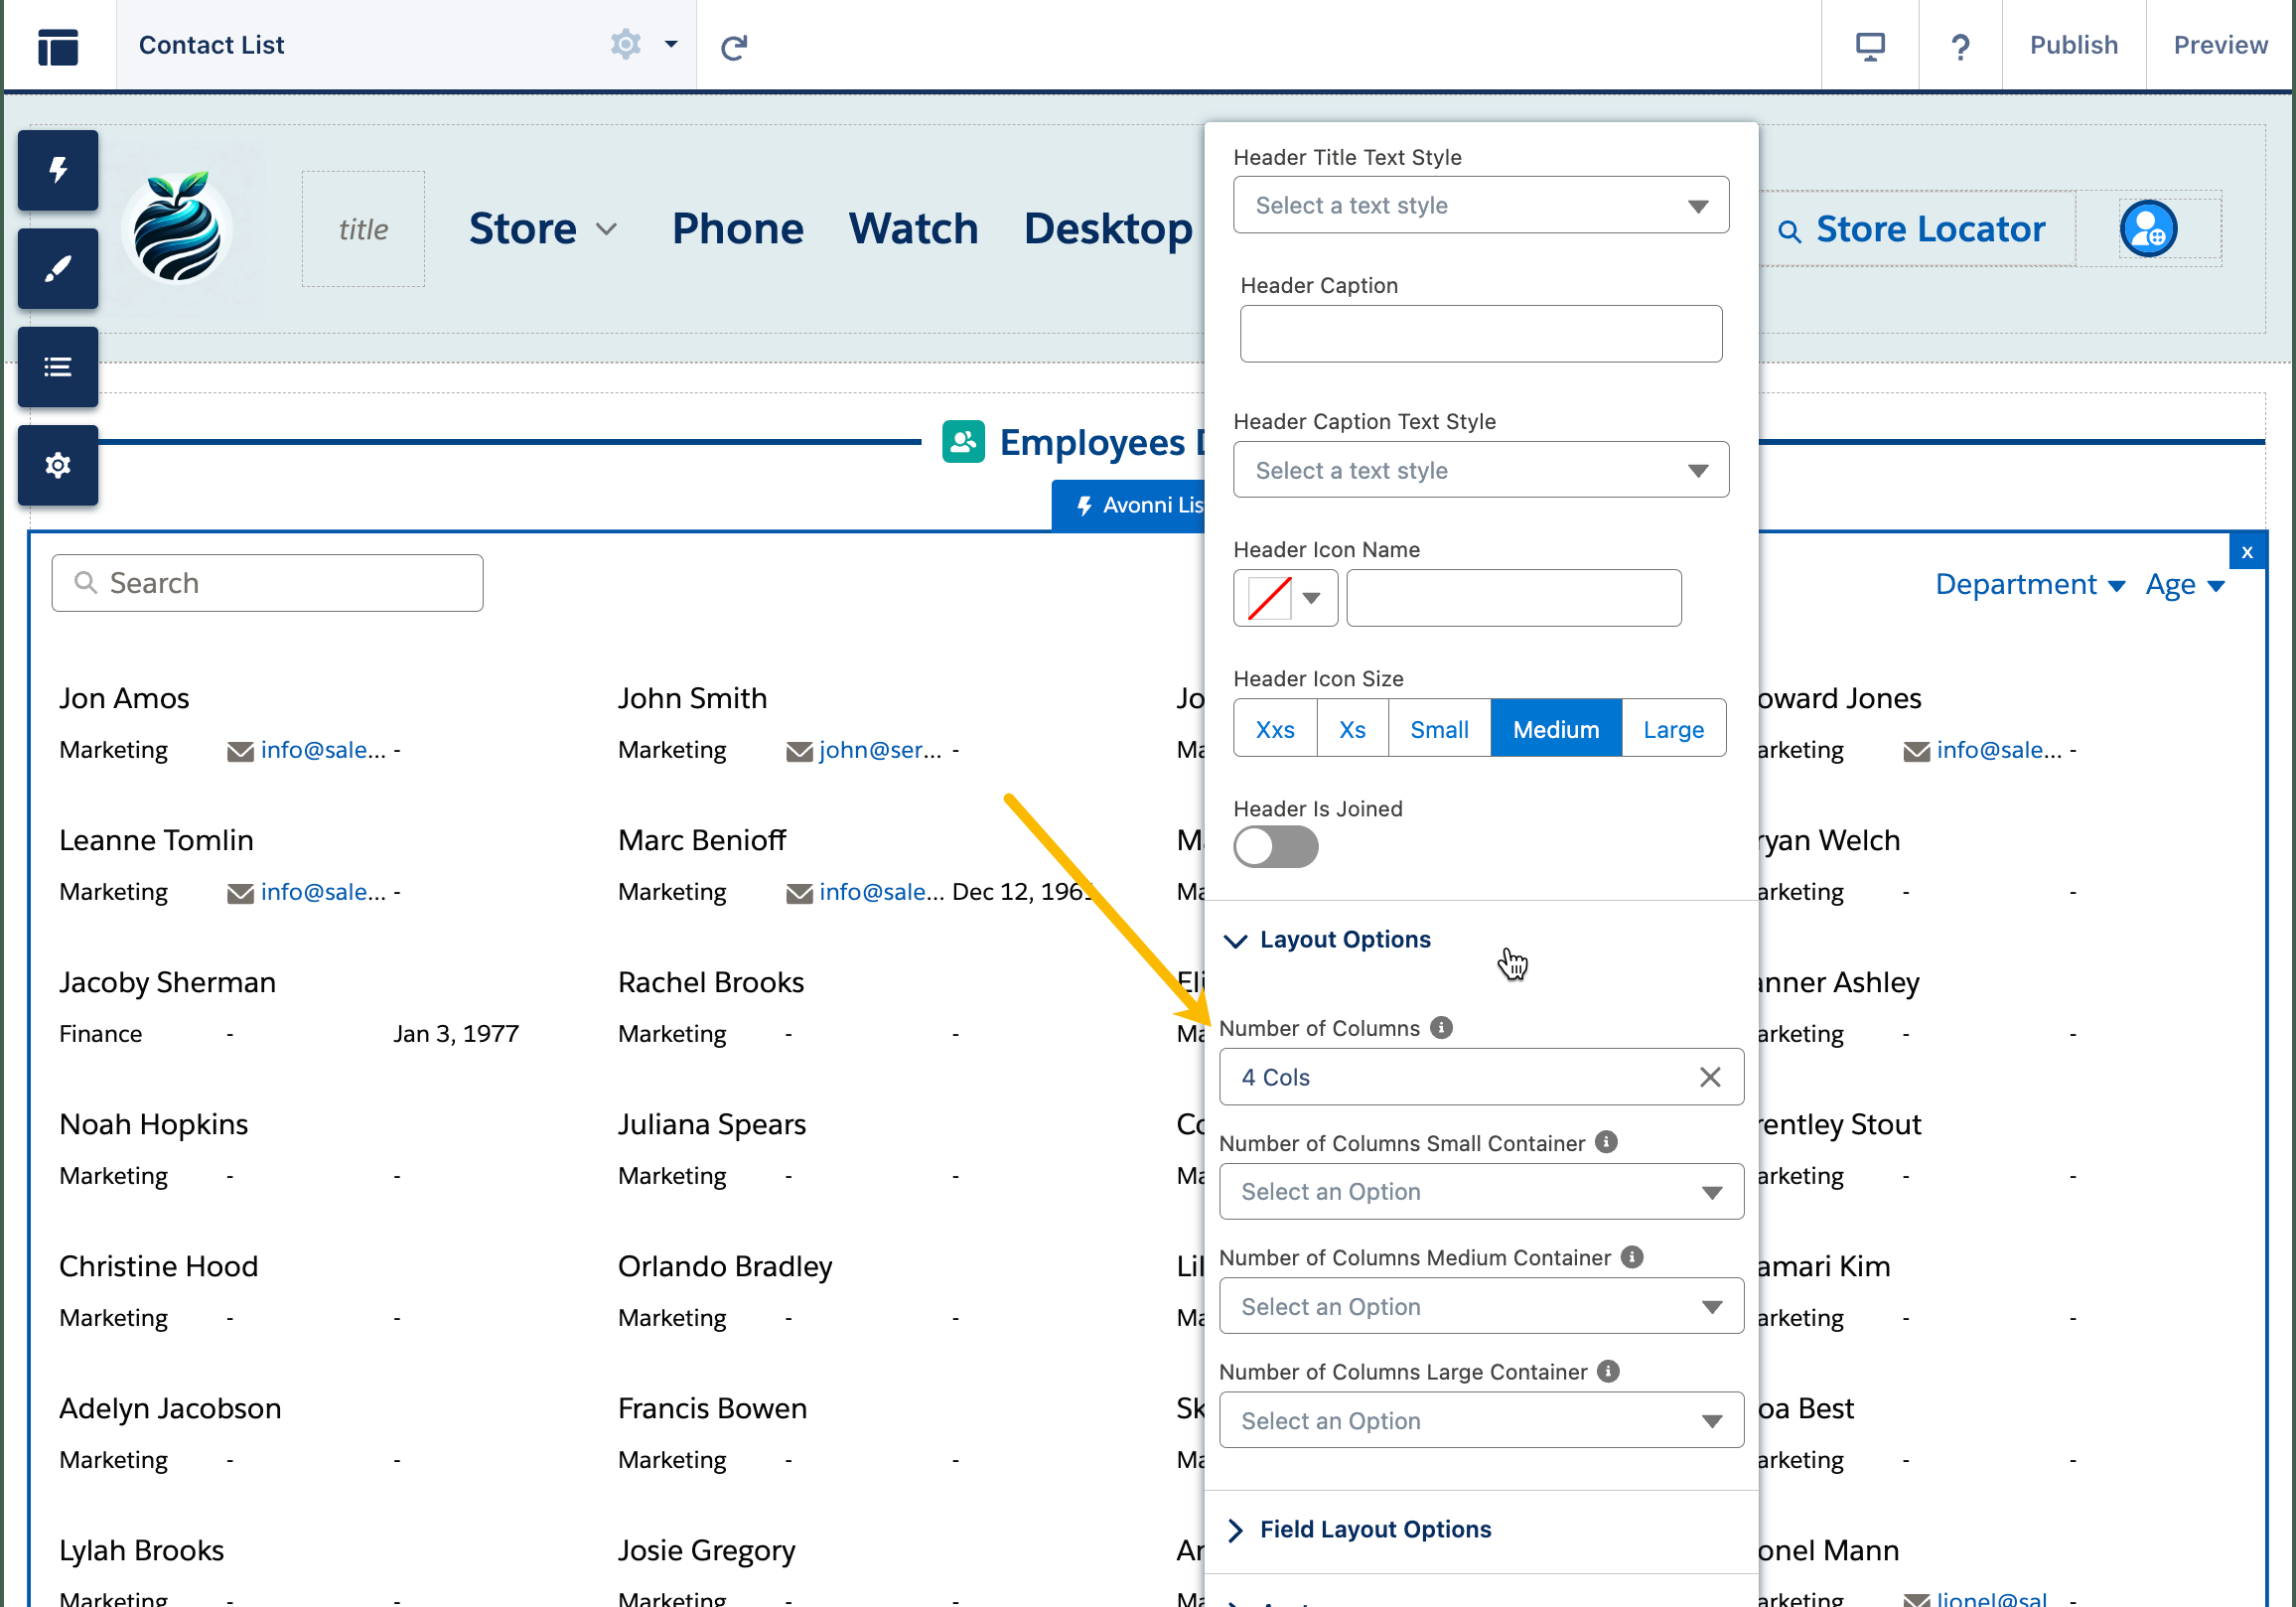Image resolution: width=2296 pixels, height=1607 pixels.
Task: Click the user profile avatar icon
Action: coord(2147,229)
